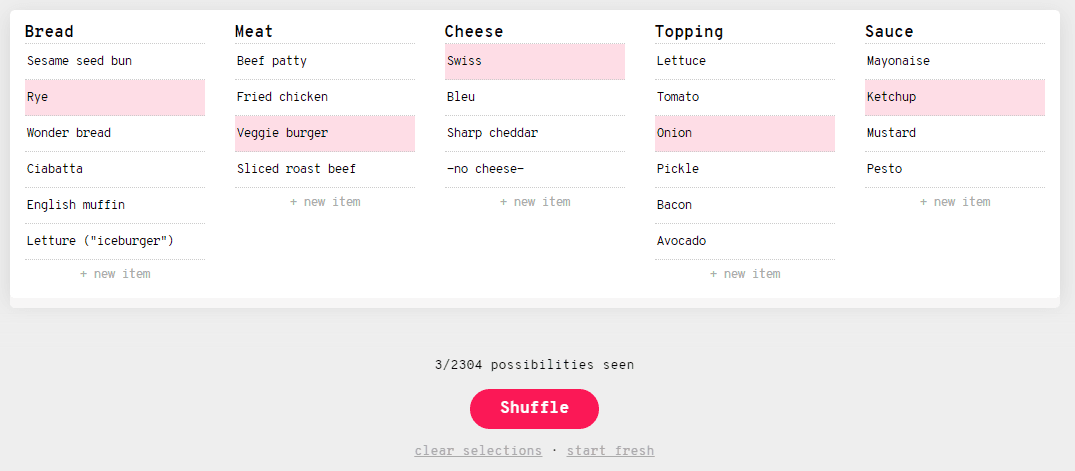Select Sharp cheddar cheese option

(x=535, y=133)
